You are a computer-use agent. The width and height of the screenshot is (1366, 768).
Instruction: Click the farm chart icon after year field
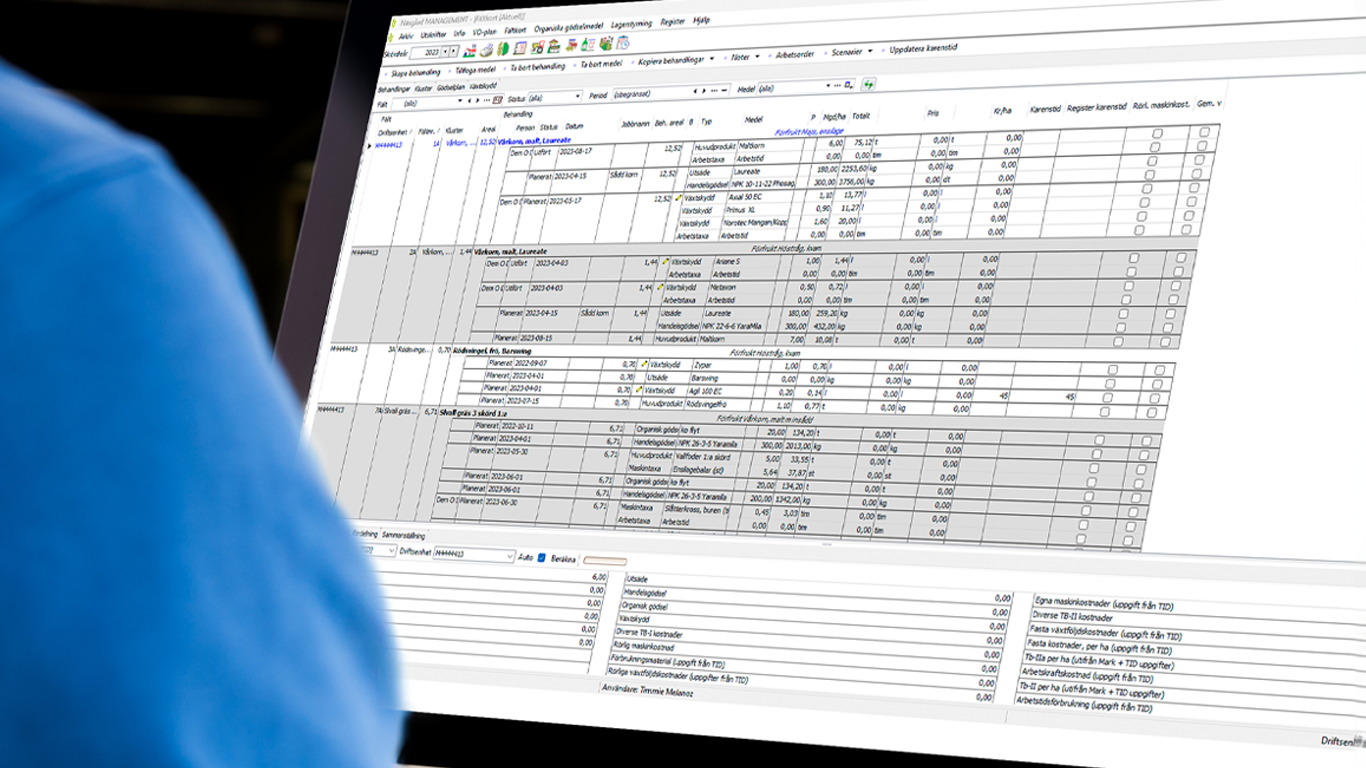(x=469, y=49)
